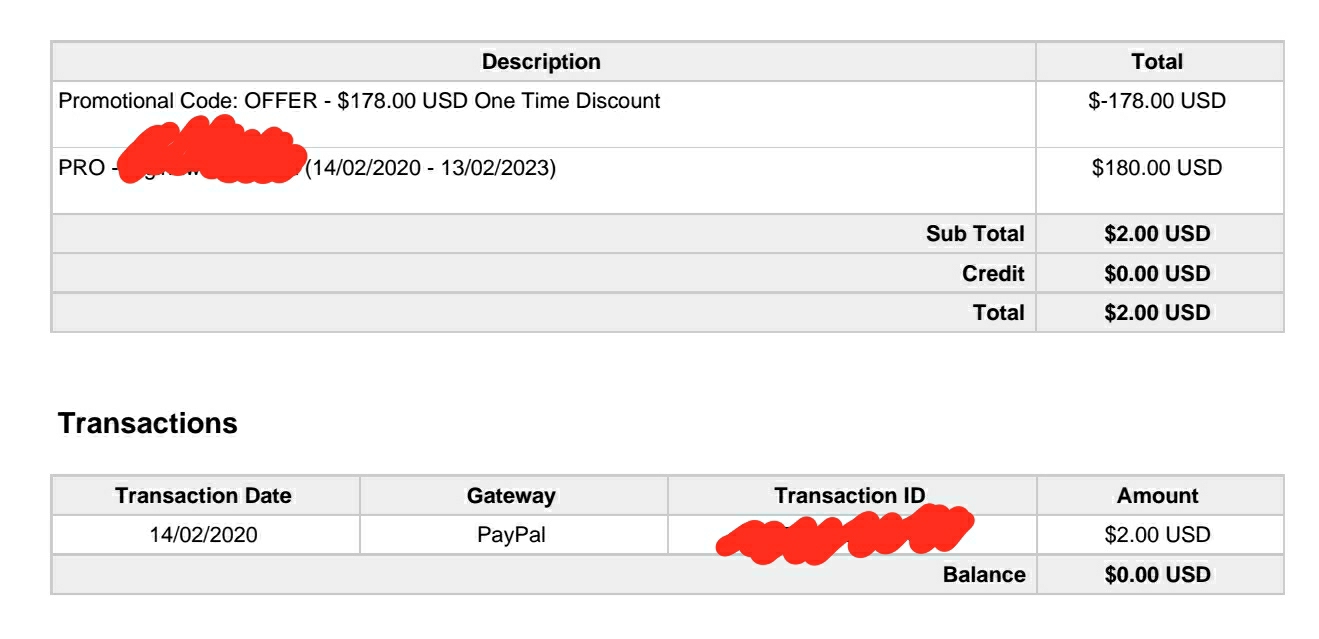
Task: Select the Credit $0.00 USD value
Action: pyautogui.click(x=1157, y=274)
